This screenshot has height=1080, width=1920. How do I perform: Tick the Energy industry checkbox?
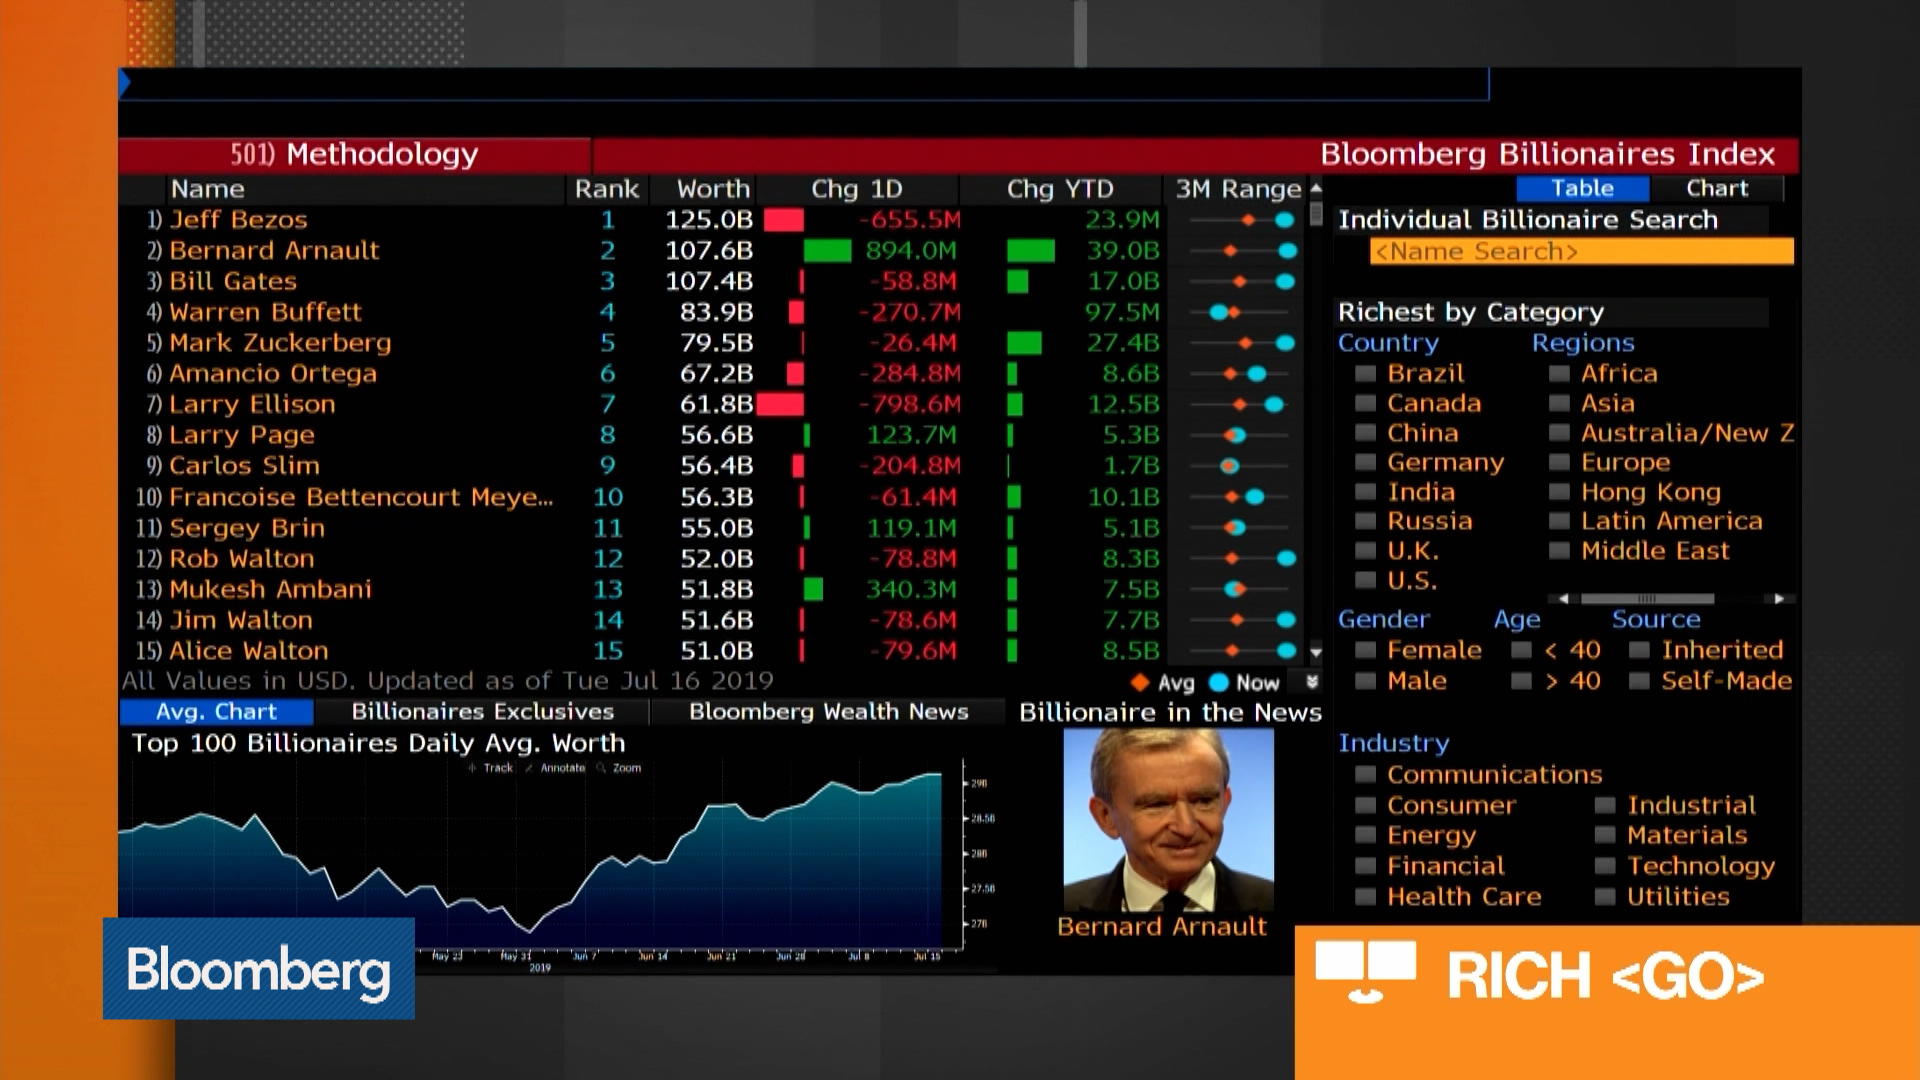(x=1365, y=836)
